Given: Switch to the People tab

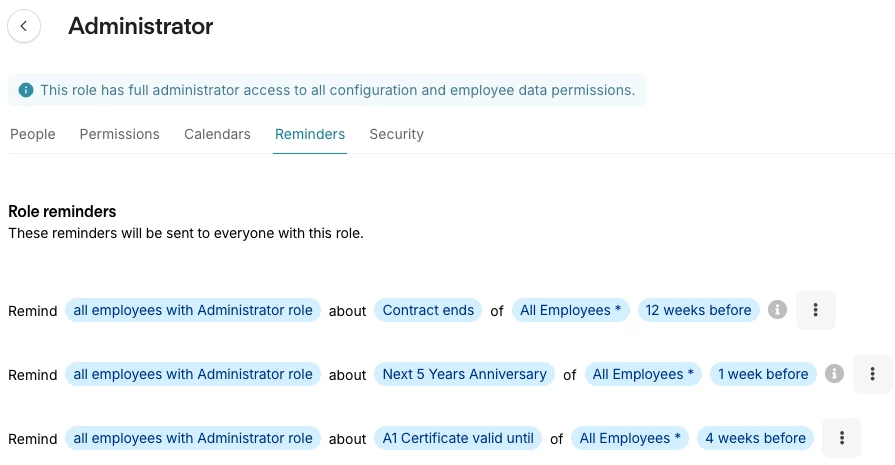Looking at the screenshot, I should (x=33, y=134).
